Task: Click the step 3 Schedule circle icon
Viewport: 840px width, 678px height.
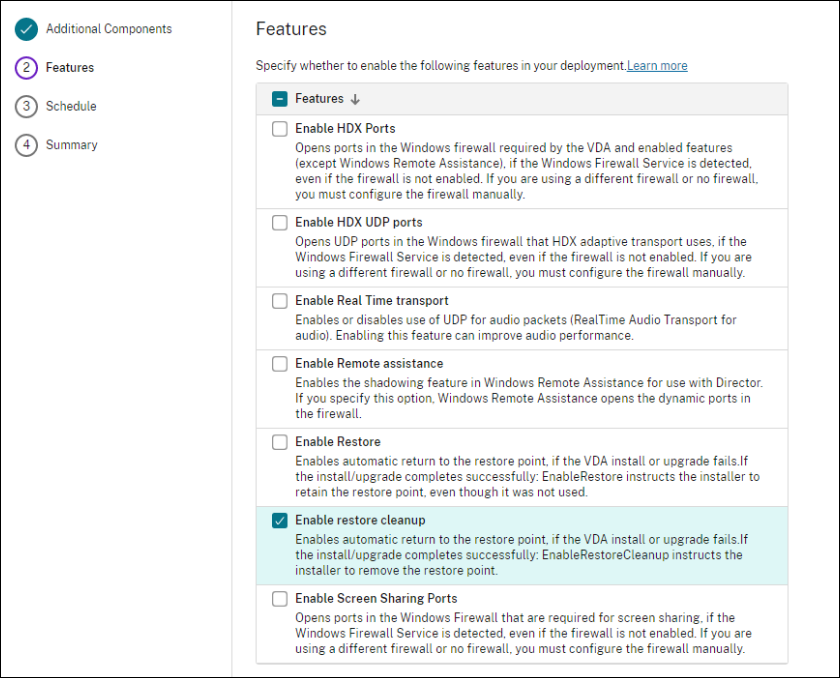Action: point(26,106)
